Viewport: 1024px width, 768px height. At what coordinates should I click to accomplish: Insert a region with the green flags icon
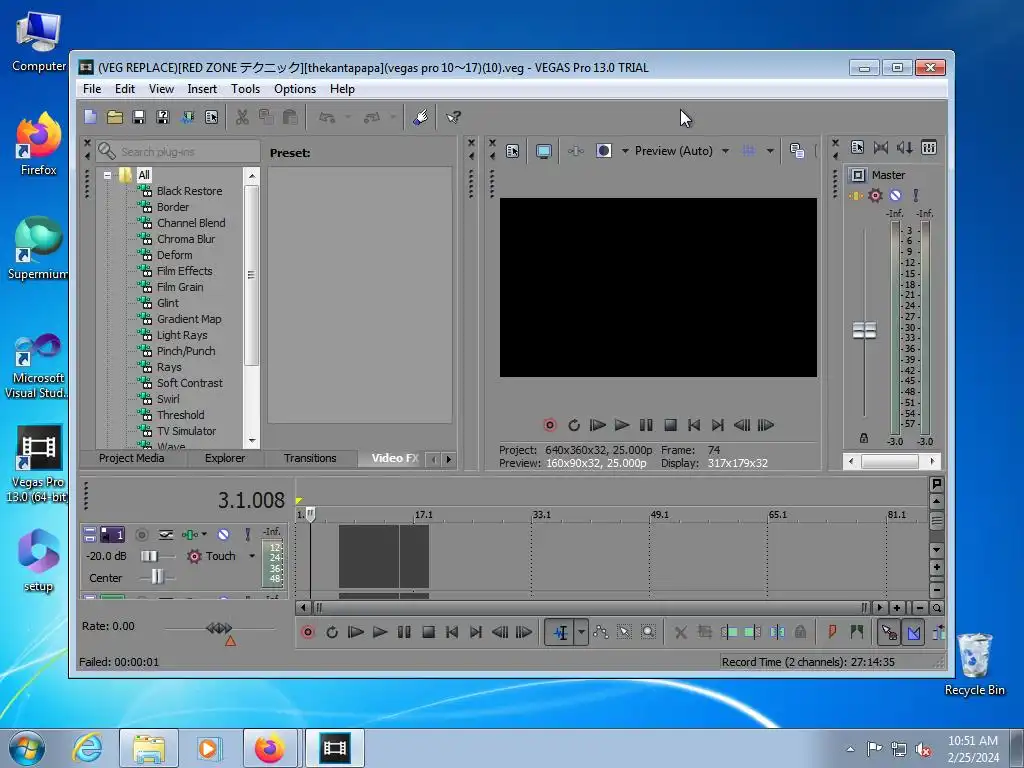(x=856, y=632)
